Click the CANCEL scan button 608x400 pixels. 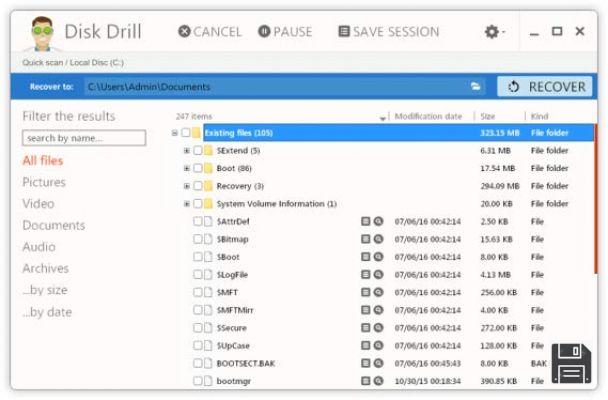[x=210, y=31]
